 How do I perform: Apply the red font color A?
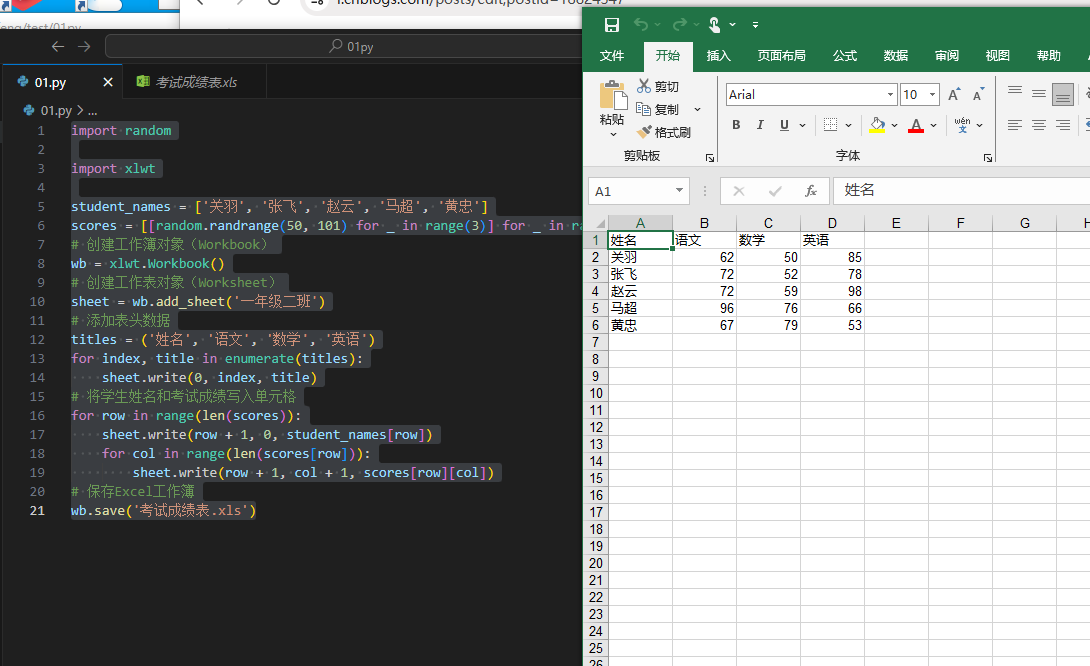coord(916,125)
